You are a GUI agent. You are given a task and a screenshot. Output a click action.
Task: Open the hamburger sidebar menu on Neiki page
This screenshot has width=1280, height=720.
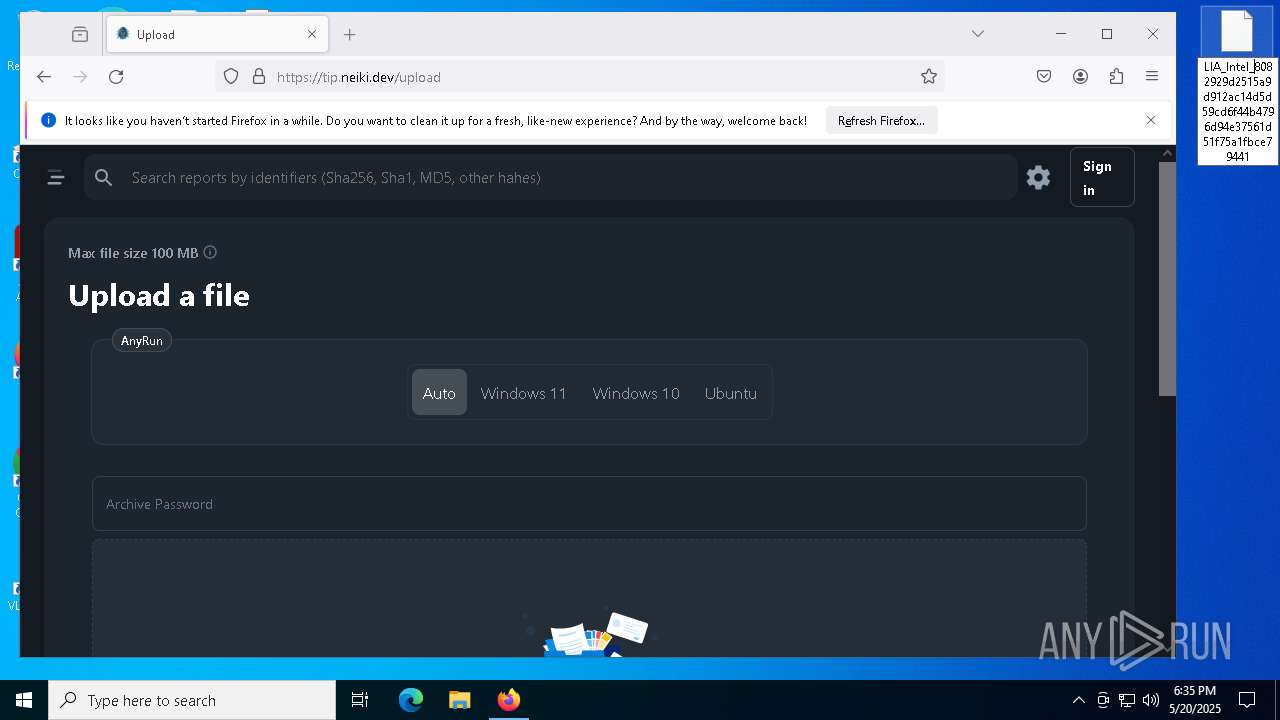point(56,178)
